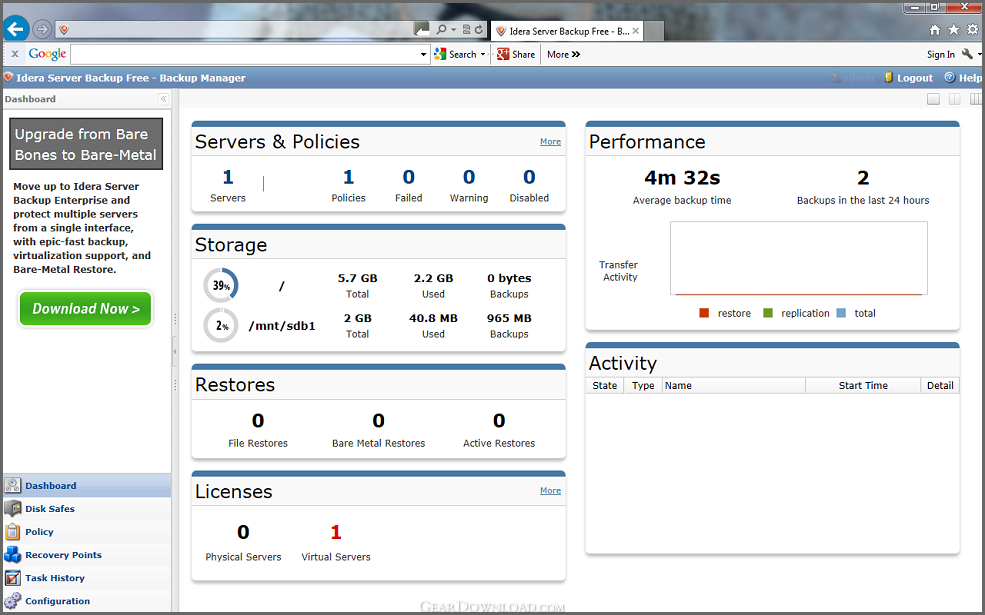Screen dimensions: 985x615
Task: Open Policy in the sidebar
Action: pos(87,532)
